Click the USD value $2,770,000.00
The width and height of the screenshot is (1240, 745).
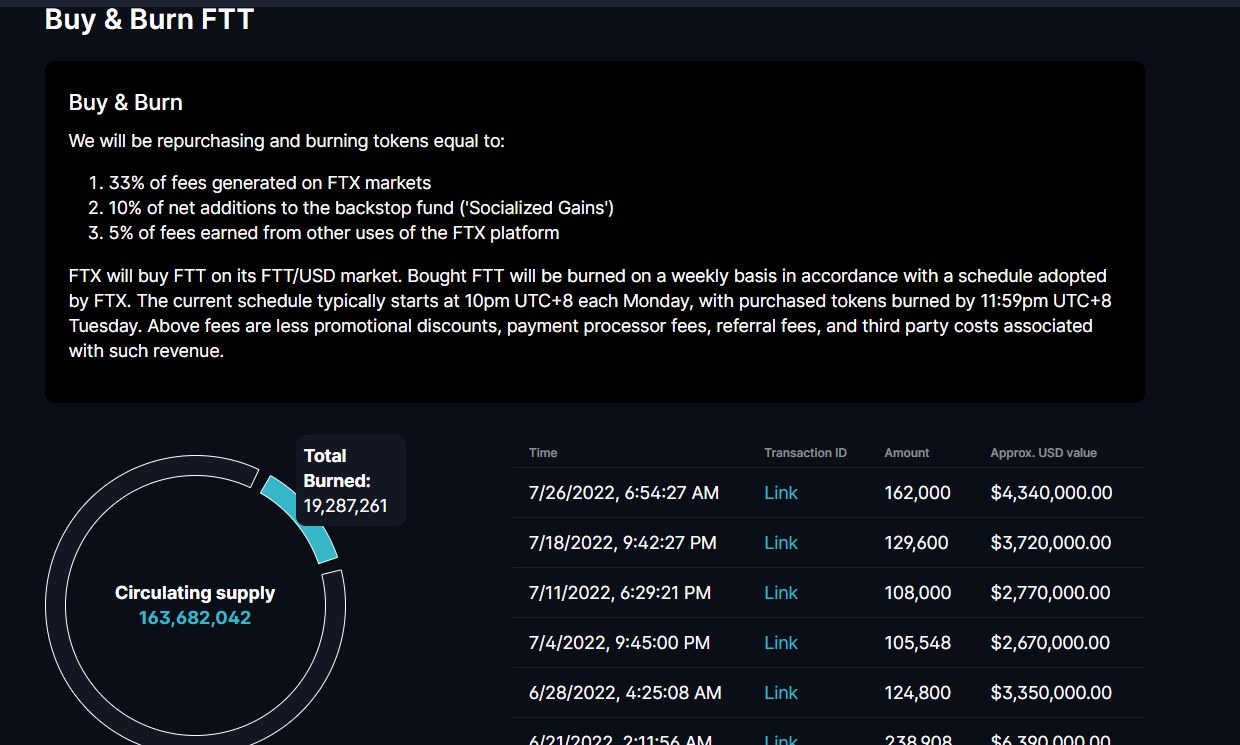[1051, 593]
